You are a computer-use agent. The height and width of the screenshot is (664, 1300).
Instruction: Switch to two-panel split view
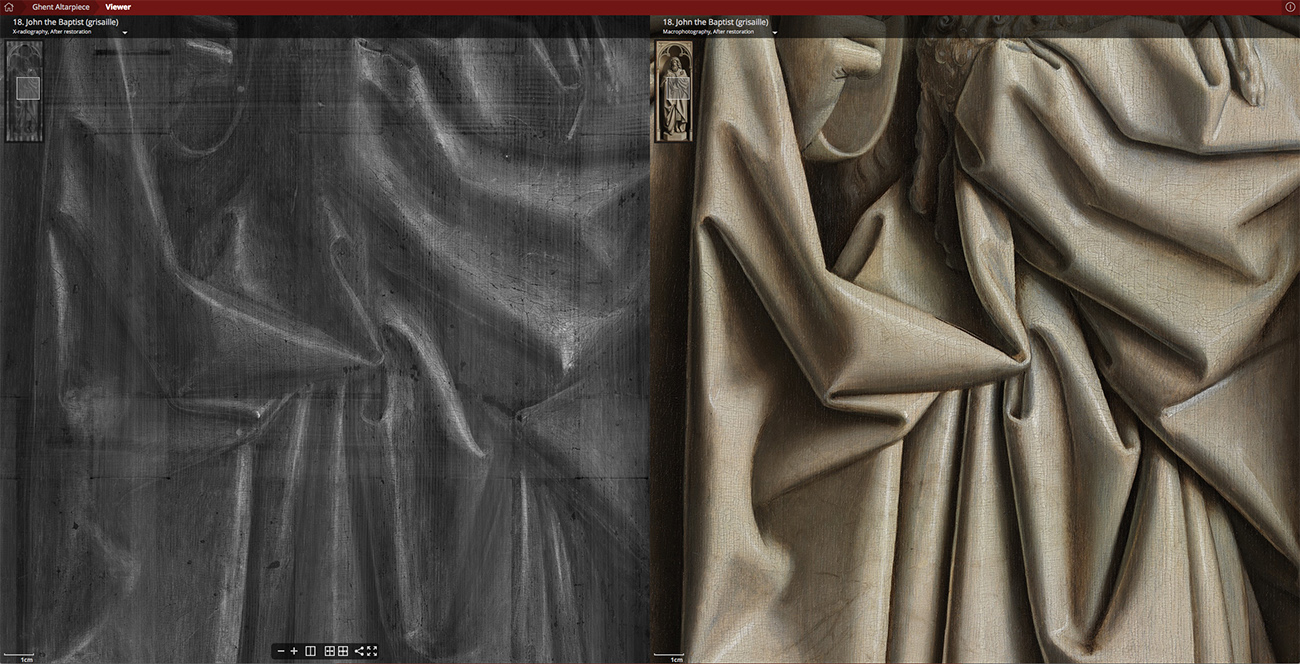(x=310, y=651)
